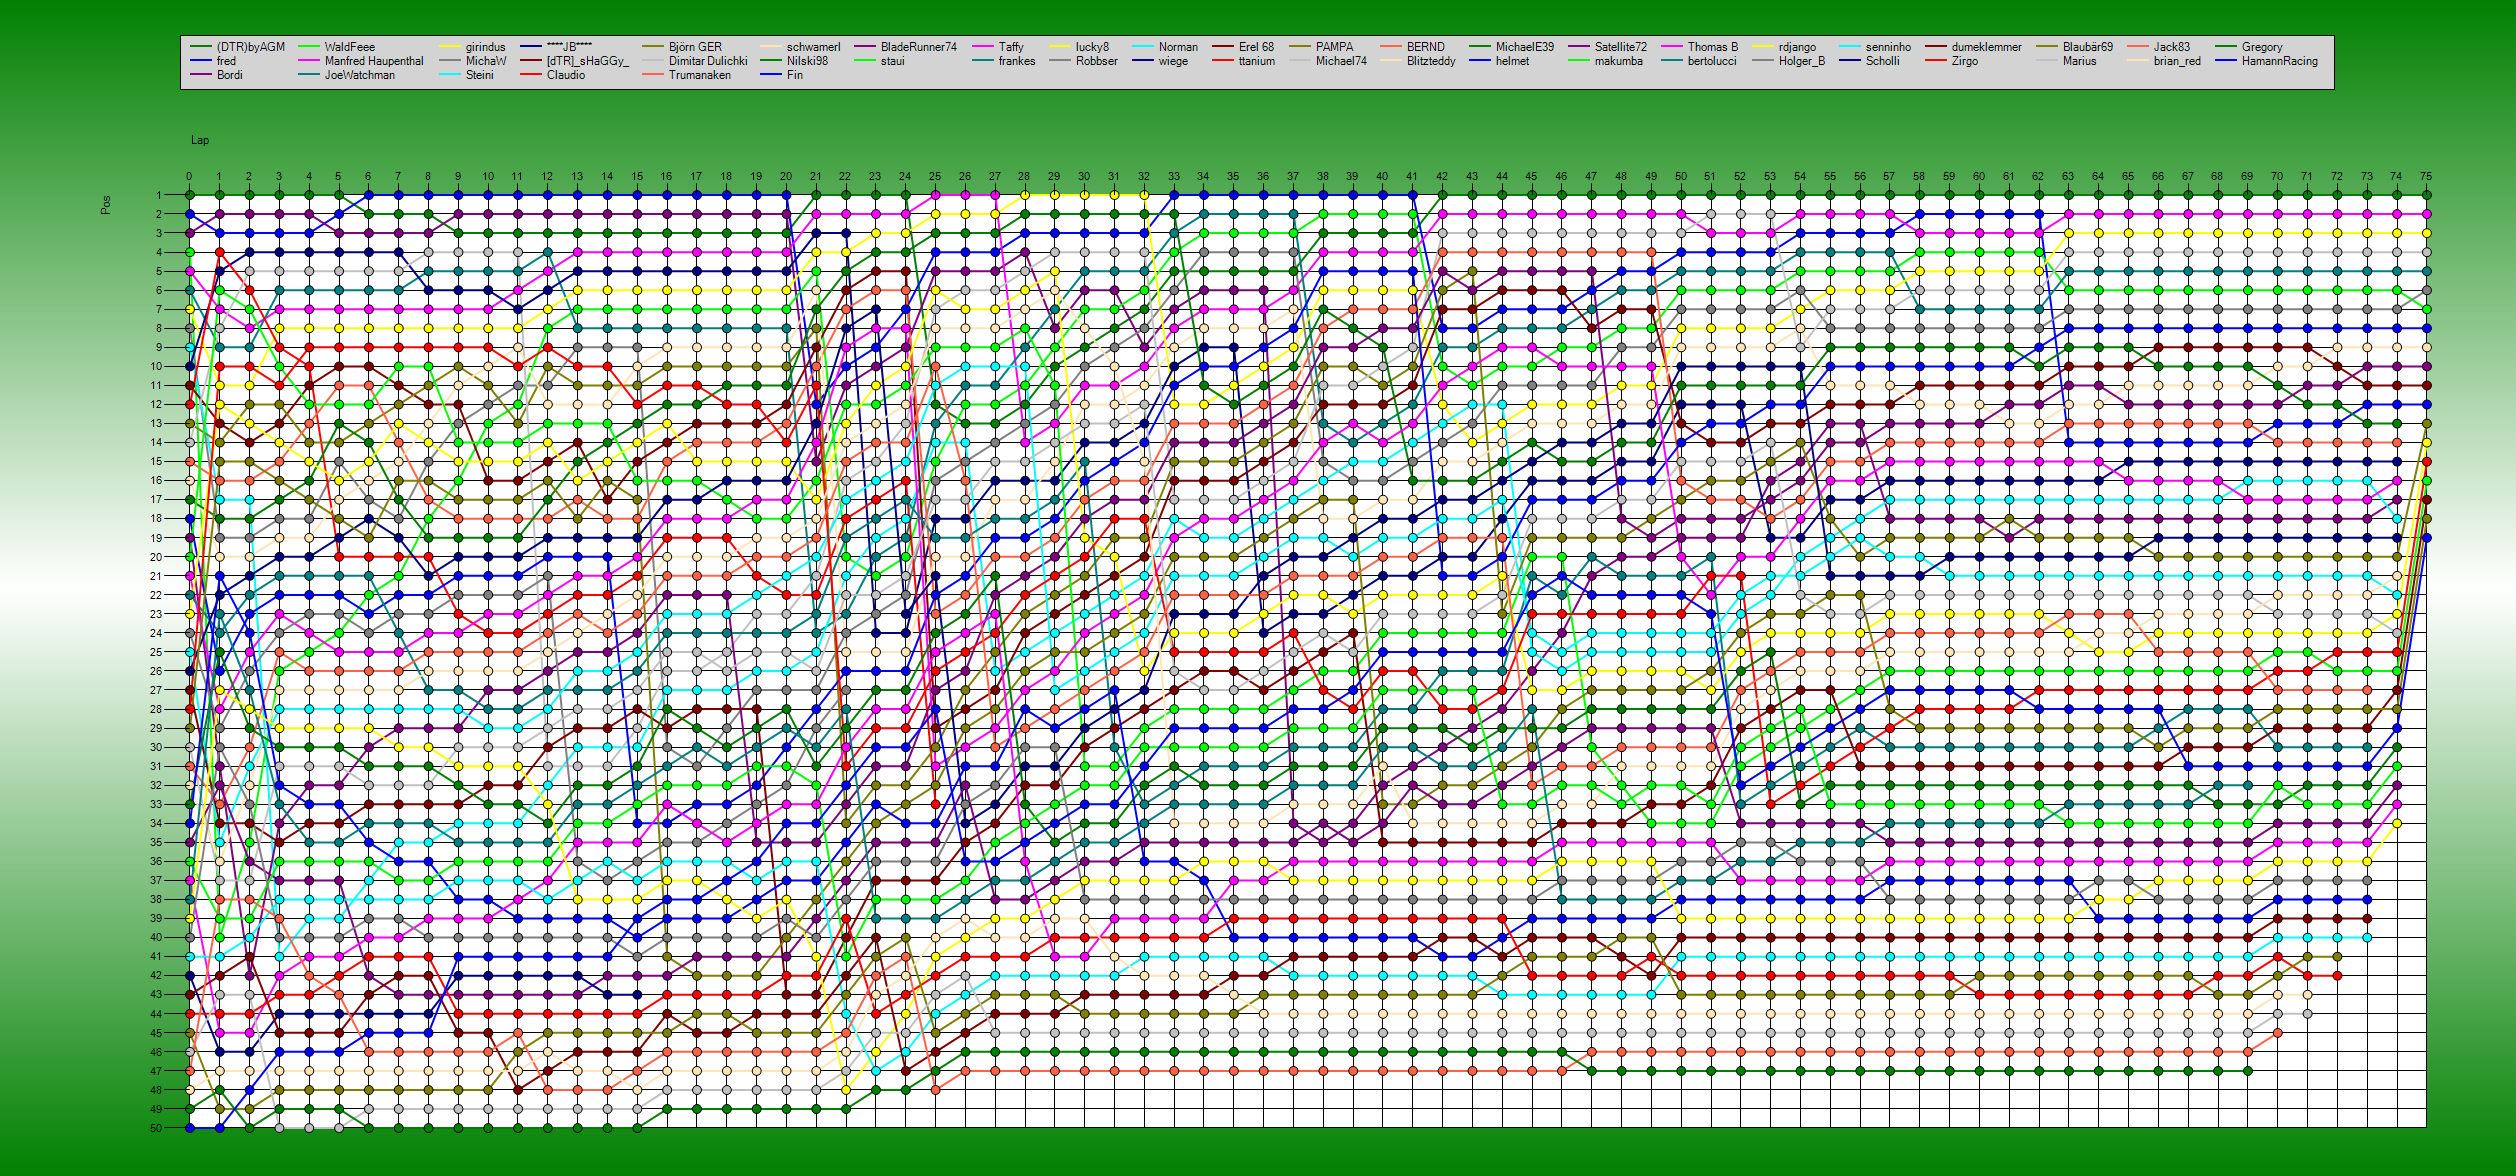Click lap number 75 on the axis
Screen dimensions: 2516x1176
[x=2425, y=176]
